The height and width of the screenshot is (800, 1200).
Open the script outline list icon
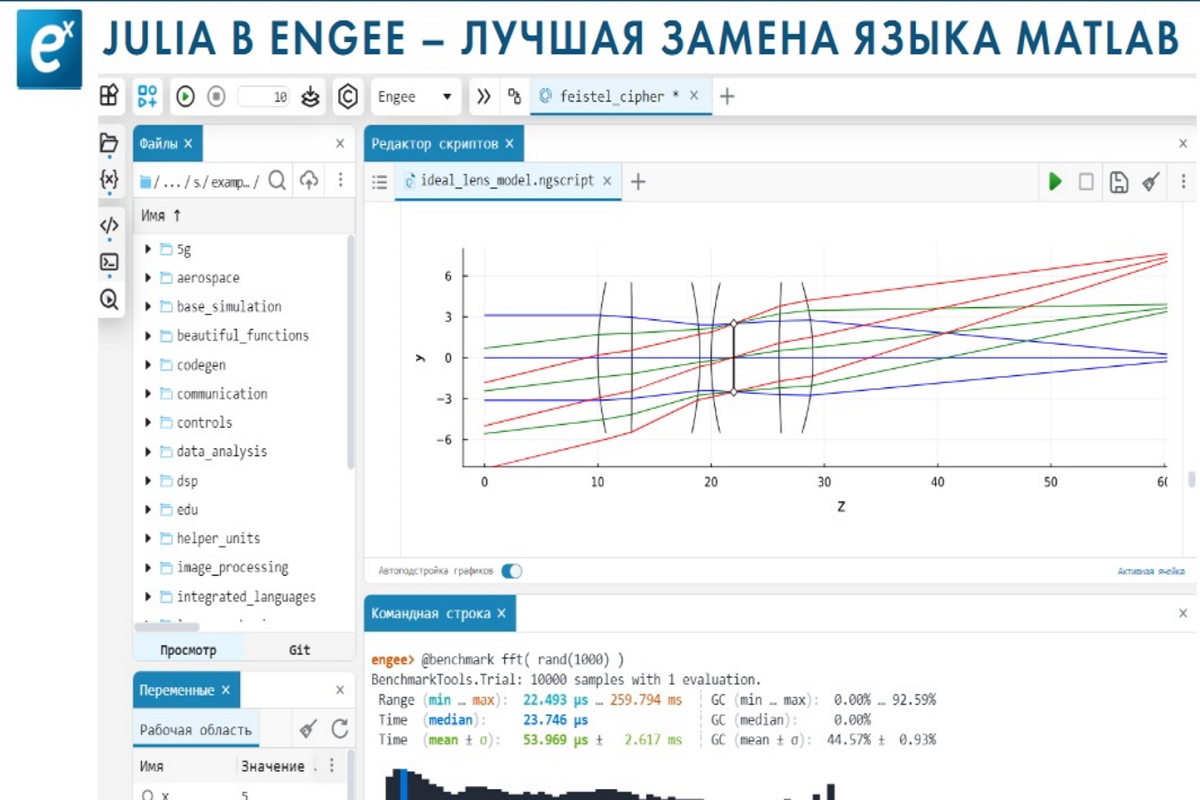pyautogui.click(x=380, y=182)
